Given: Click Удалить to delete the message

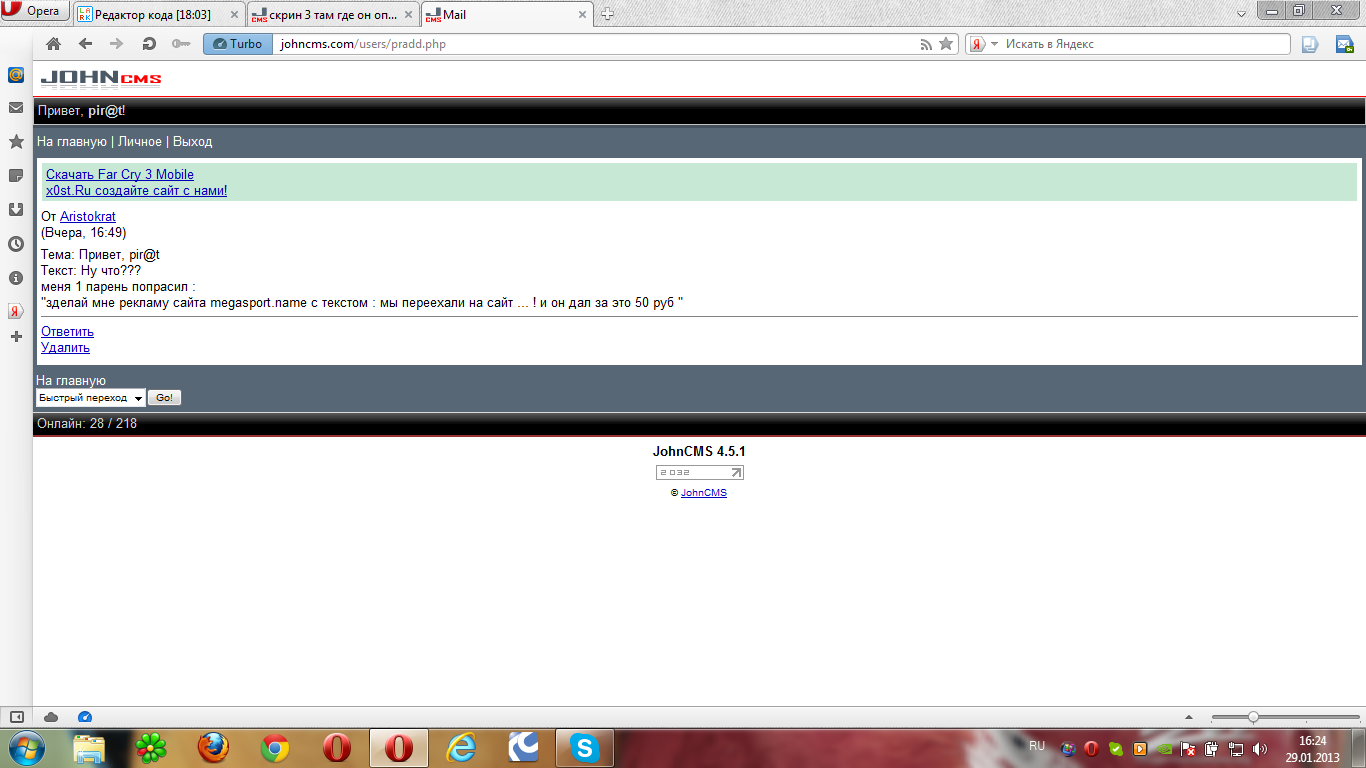Looking at the screenshot, I should [65, 348].
